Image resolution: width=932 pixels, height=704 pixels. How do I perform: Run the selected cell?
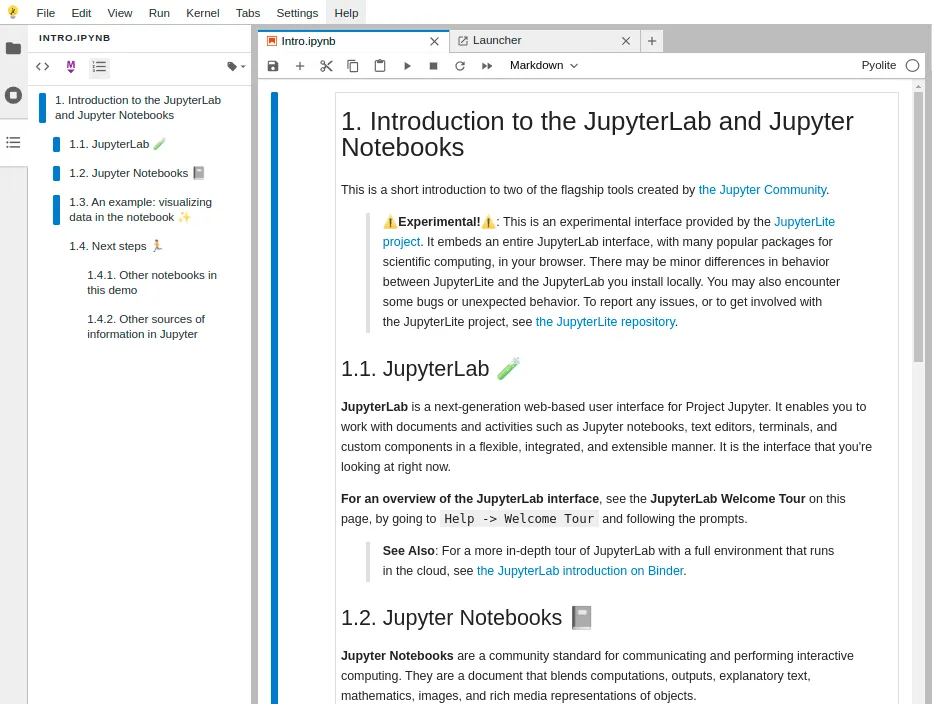[407, 65]
